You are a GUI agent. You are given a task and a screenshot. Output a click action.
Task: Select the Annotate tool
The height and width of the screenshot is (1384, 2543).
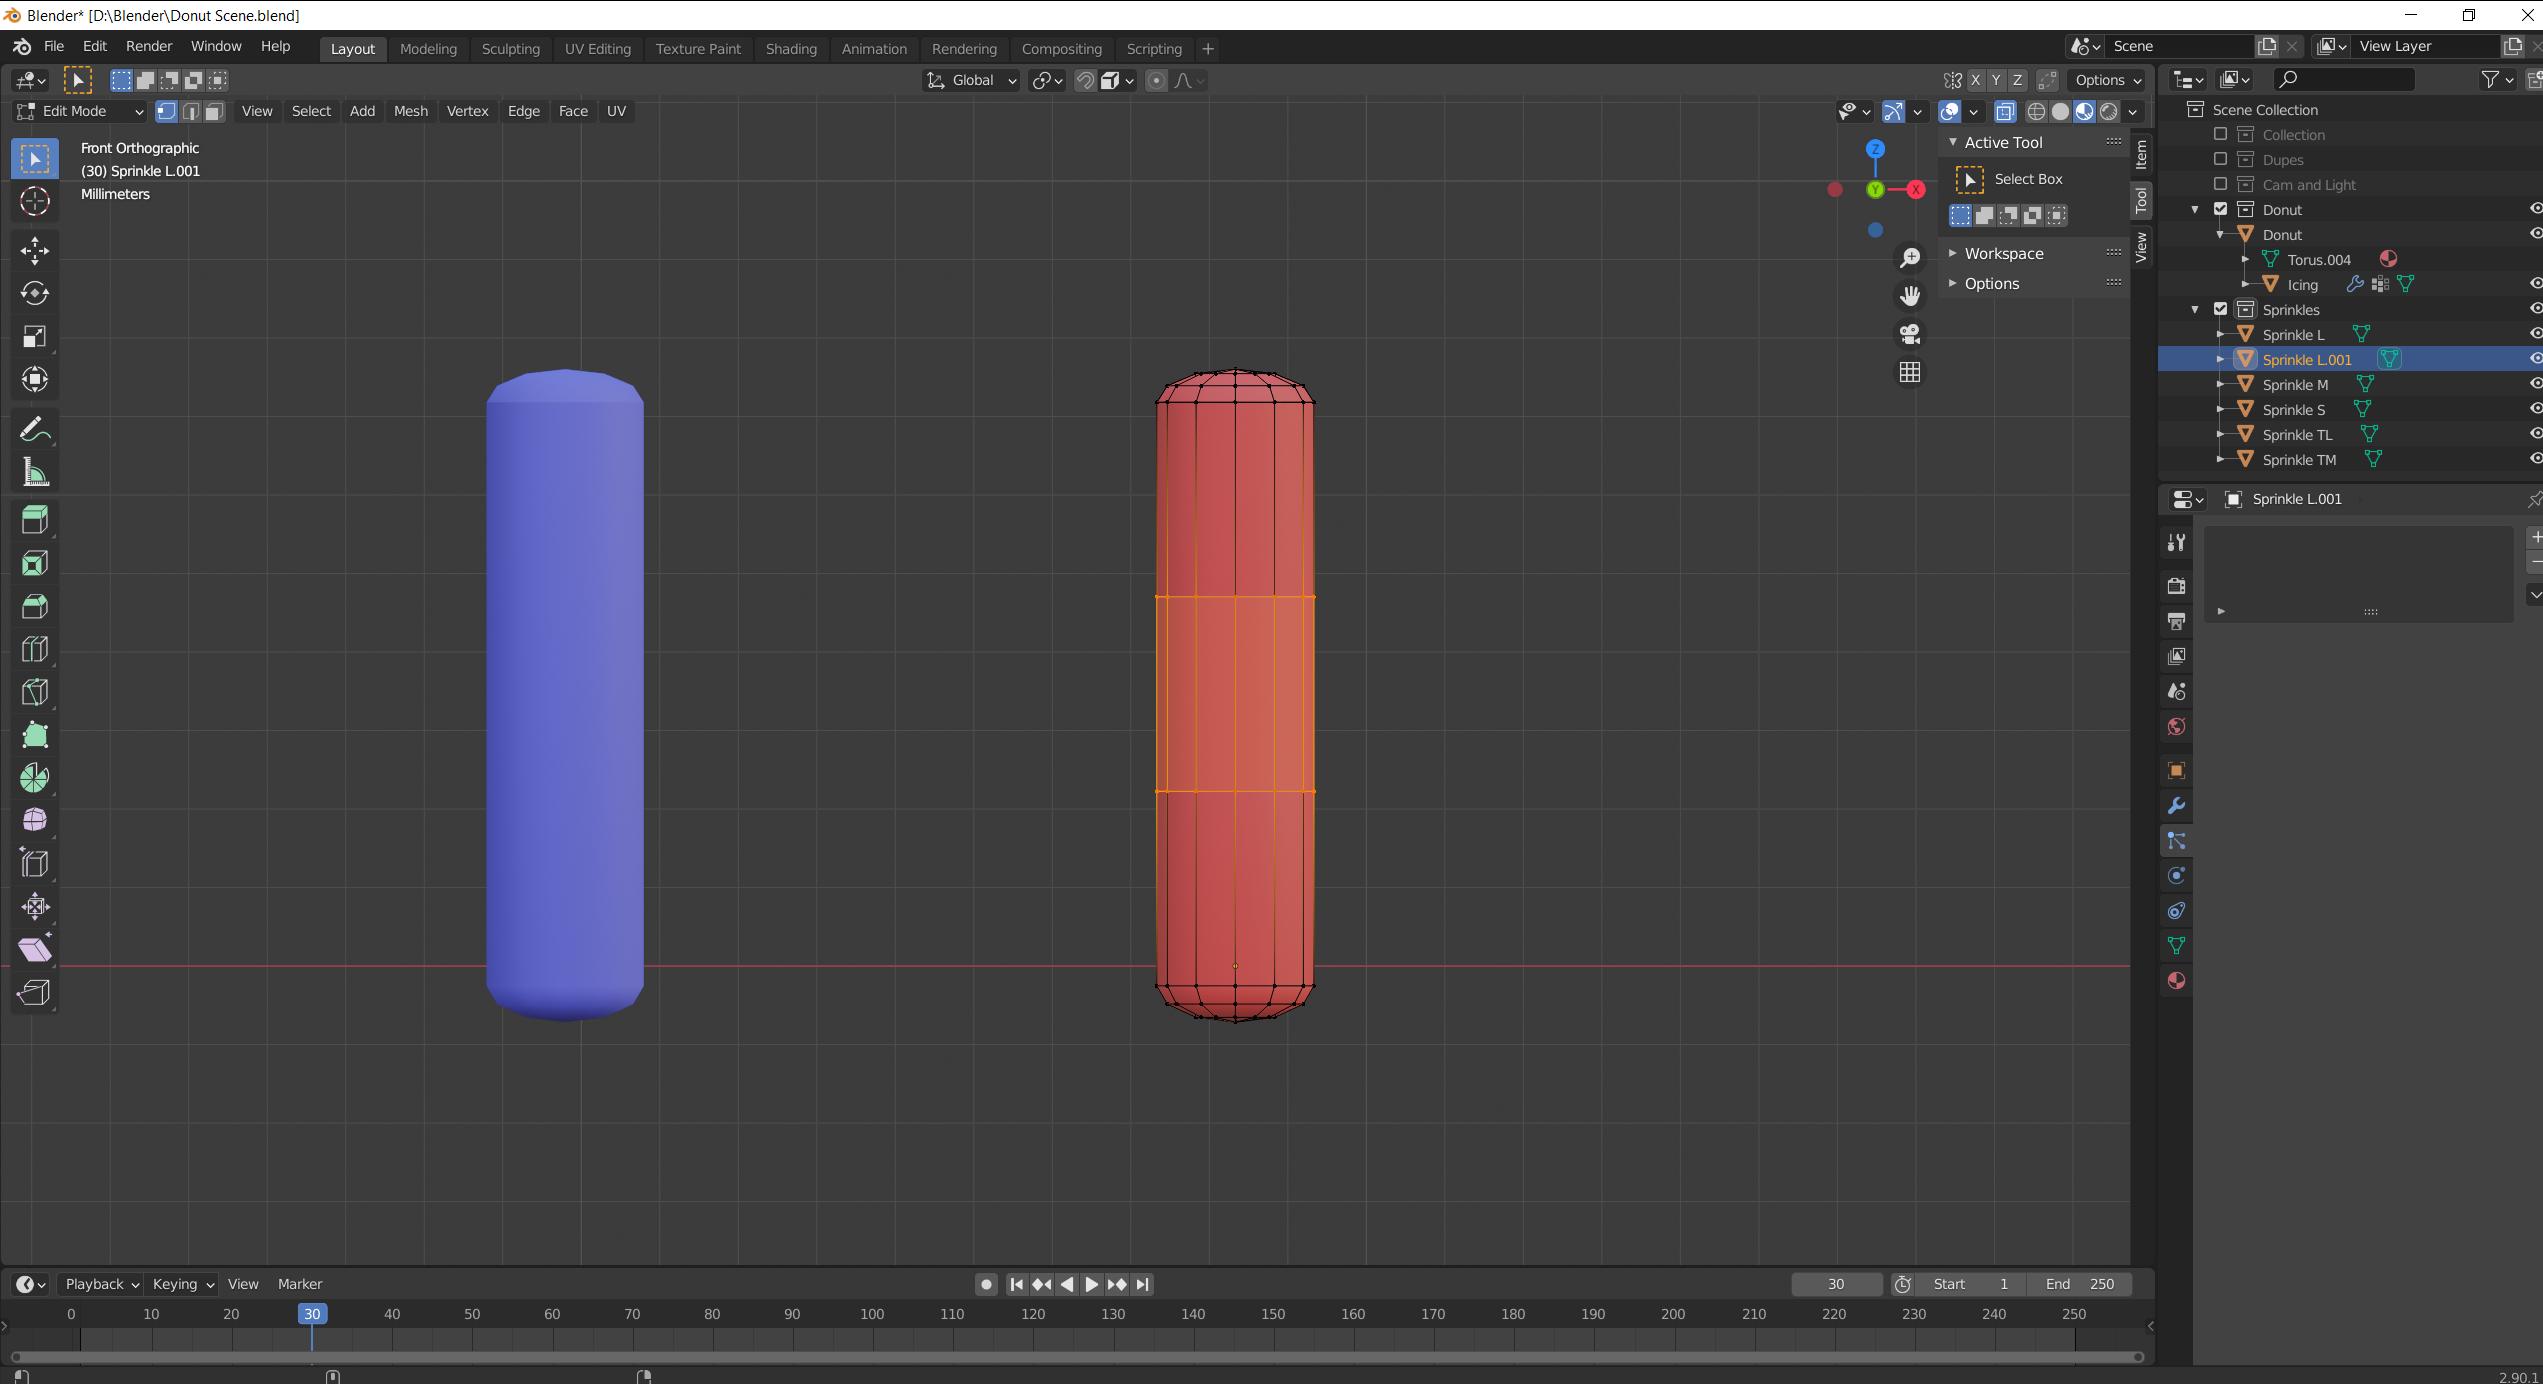35,429
